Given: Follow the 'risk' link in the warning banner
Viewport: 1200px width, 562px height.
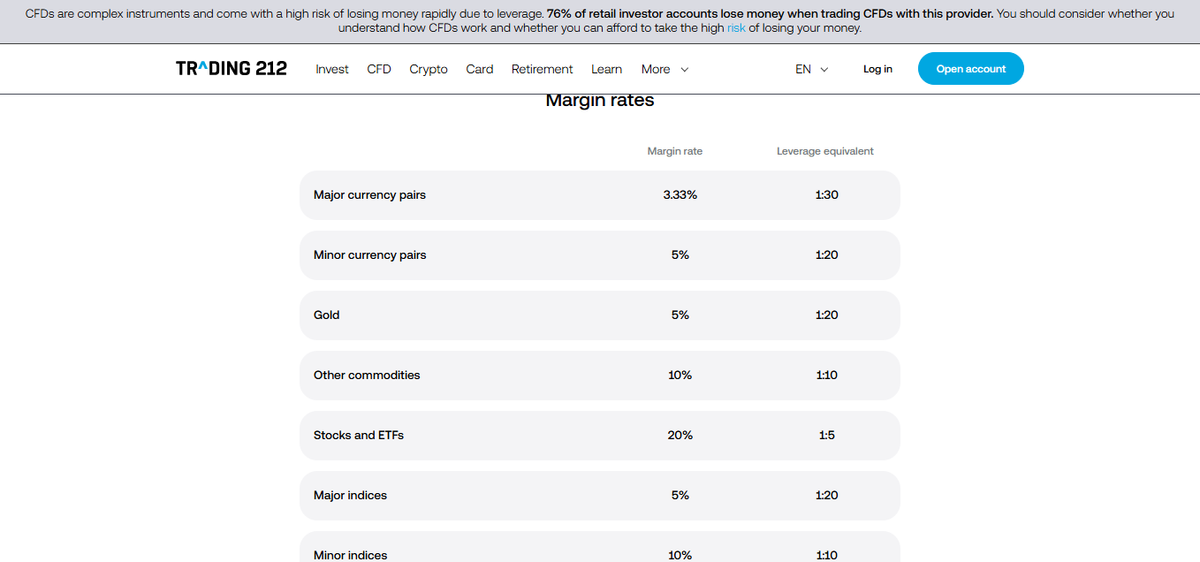Looking at the screenshot, I should (x=736, y=29).
